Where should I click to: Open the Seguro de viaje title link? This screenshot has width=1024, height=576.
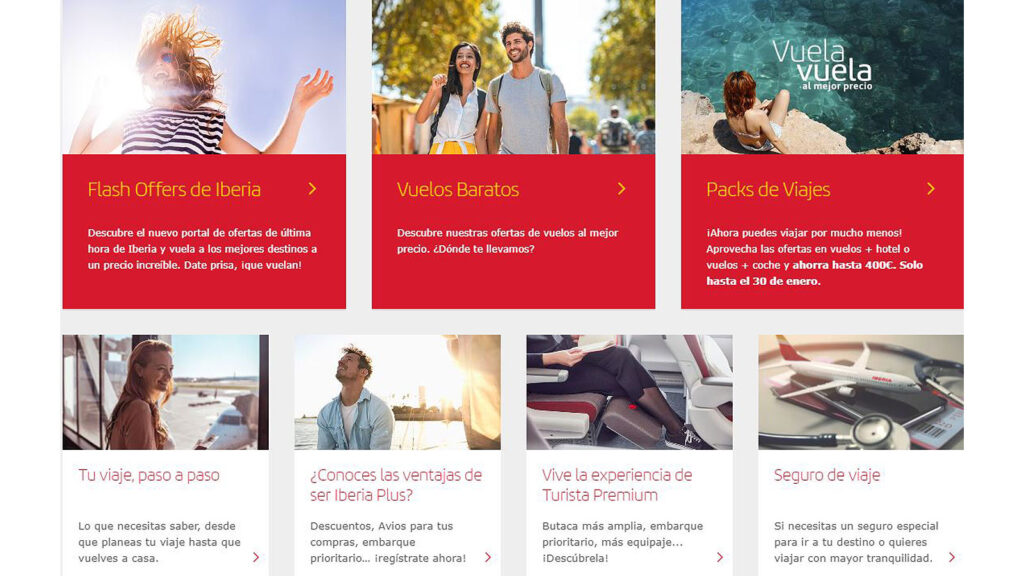827,475
